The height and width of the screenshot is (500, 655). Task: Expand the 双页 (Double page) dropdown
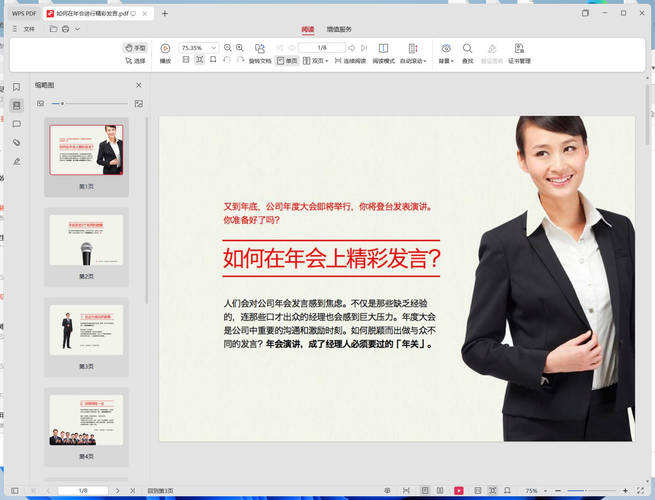coord(316,61)
